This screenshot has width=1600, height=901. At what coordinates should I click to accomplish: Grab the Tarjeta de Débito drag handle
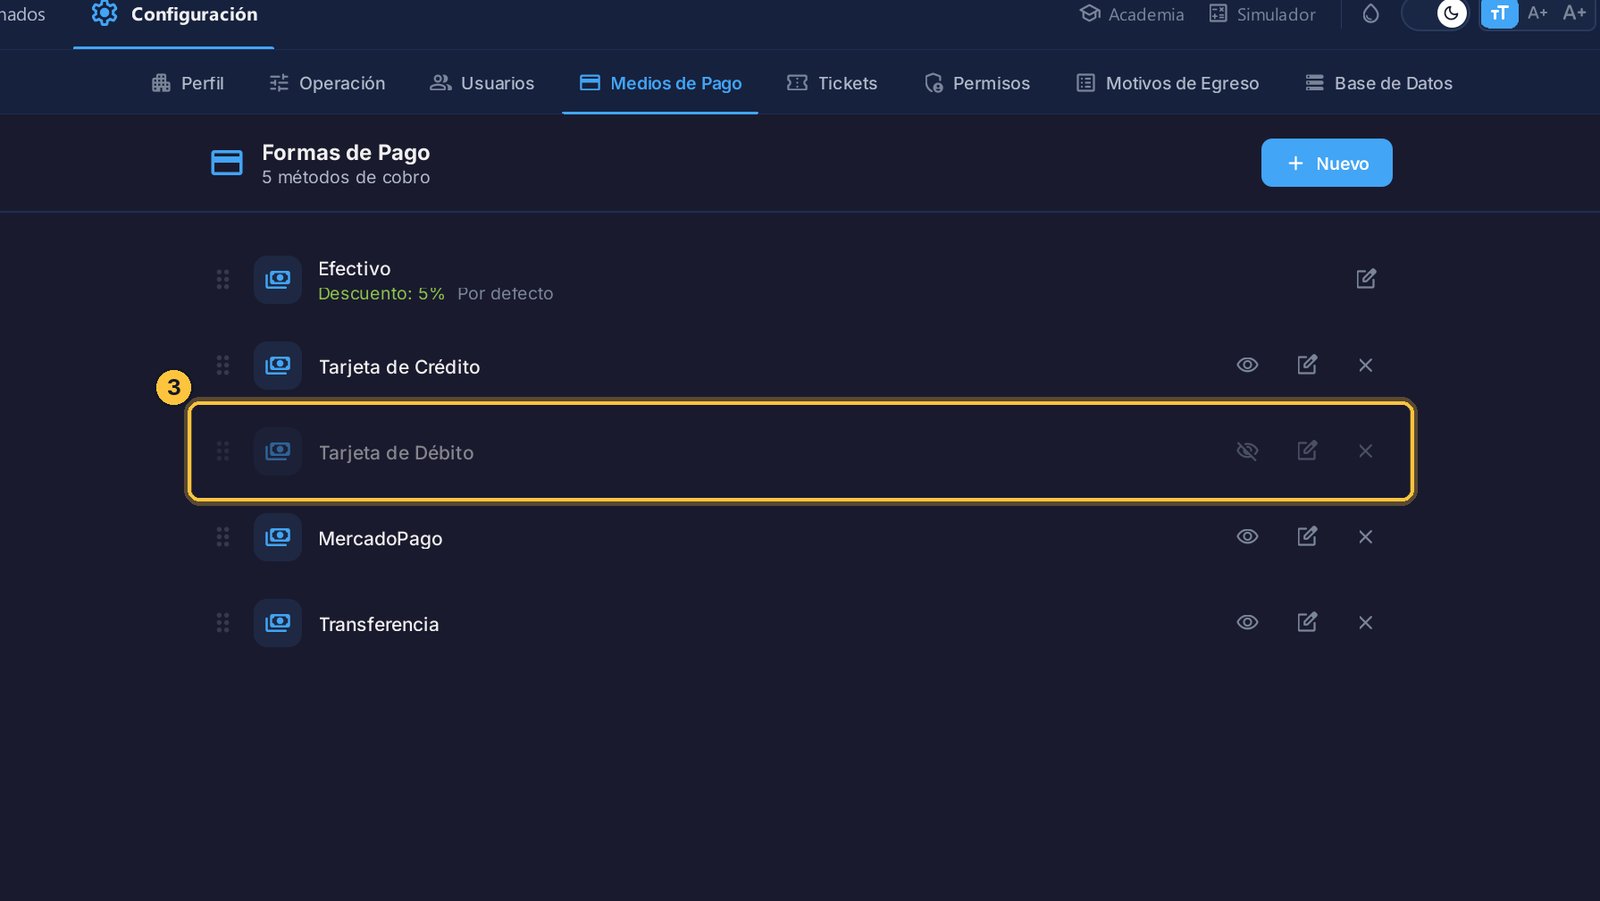[223, 451]
